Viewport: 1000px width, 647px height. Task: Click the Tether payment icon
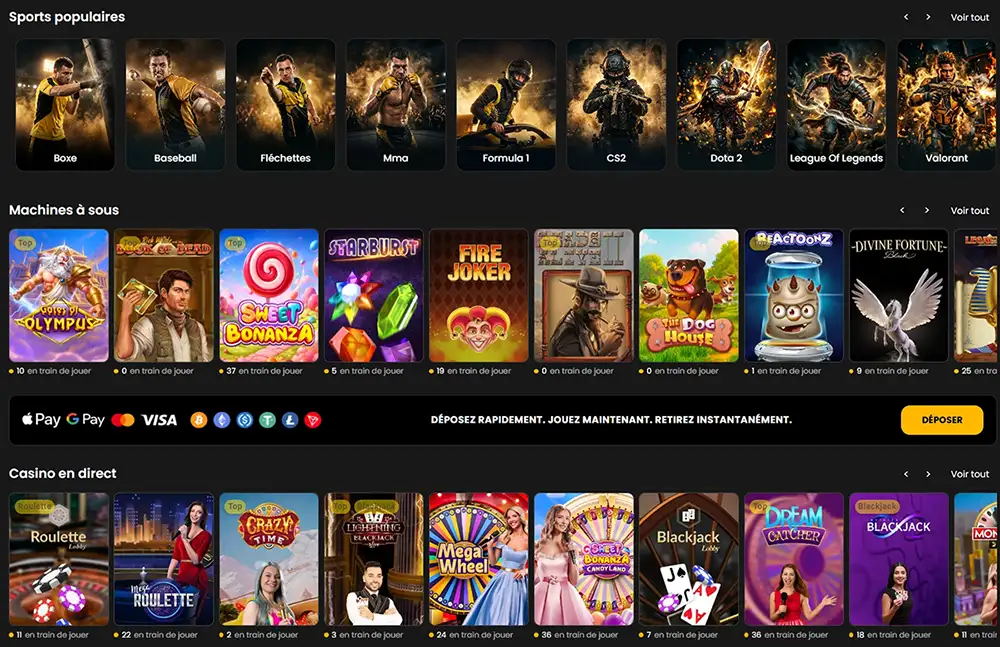tap(267, 421)
